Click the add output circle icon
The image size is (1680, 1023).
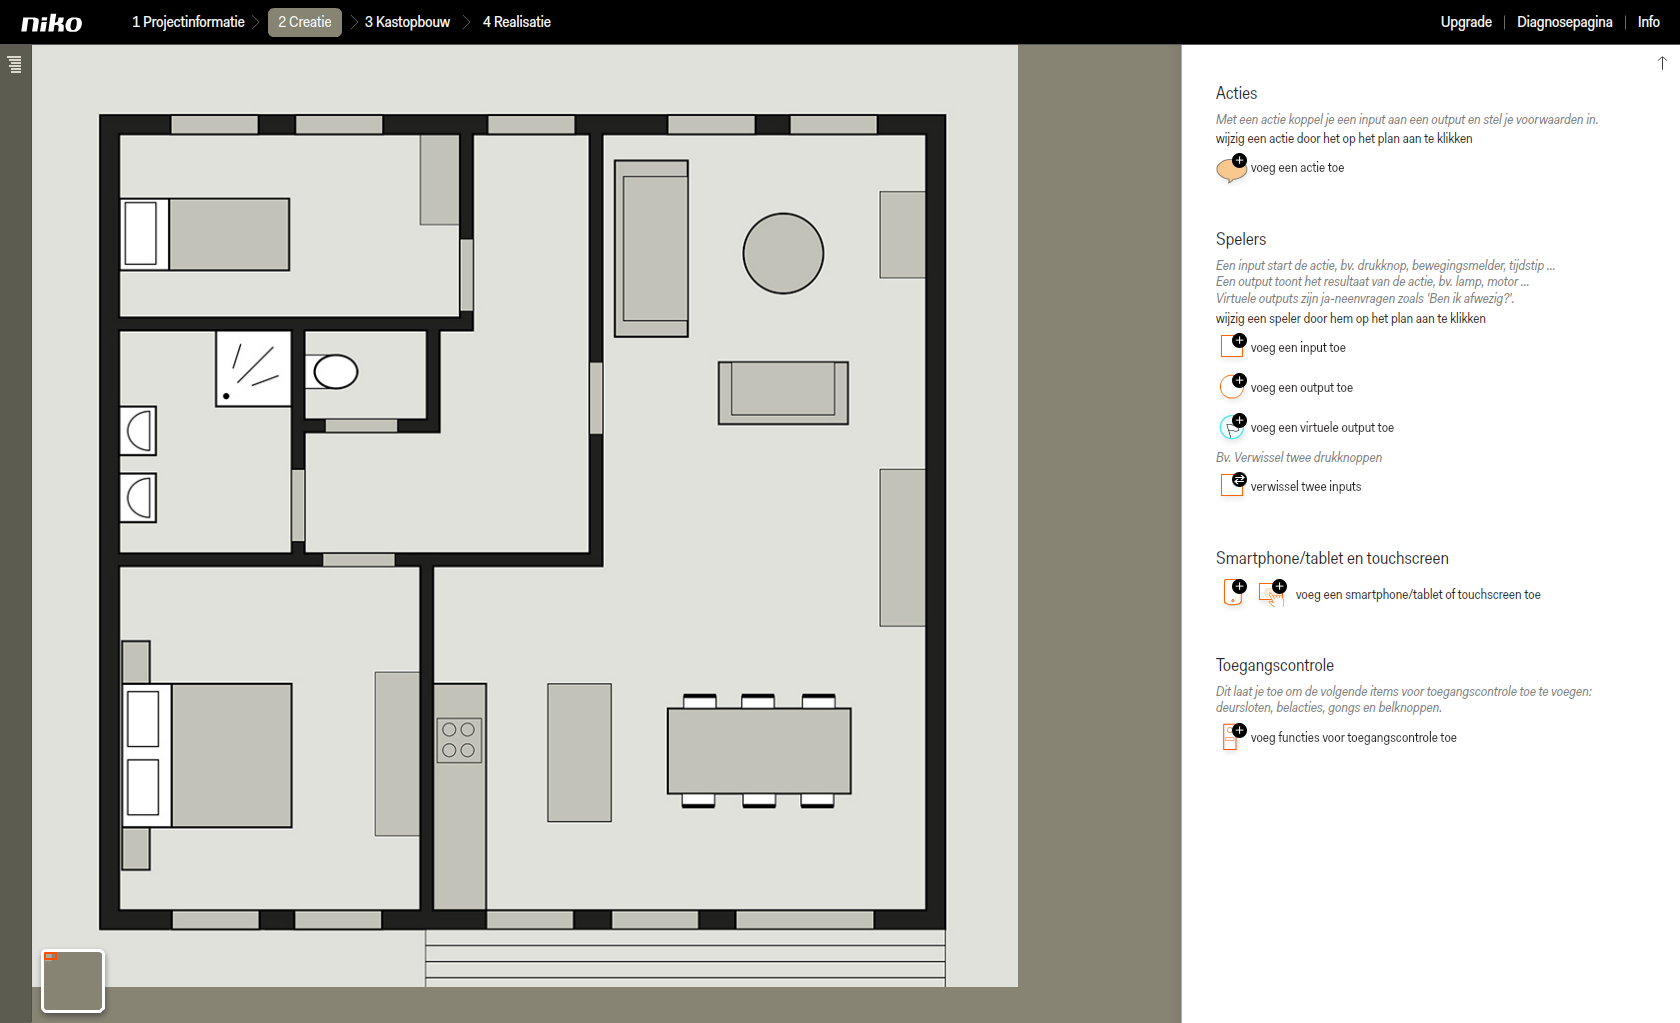click(1232, 386)
